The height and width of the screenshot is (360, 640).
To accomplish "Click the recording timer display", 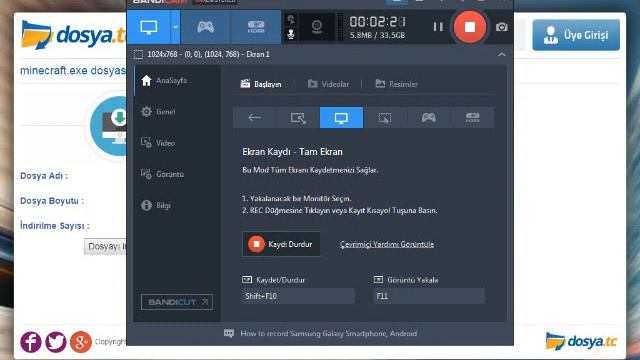I will [378, 22].
